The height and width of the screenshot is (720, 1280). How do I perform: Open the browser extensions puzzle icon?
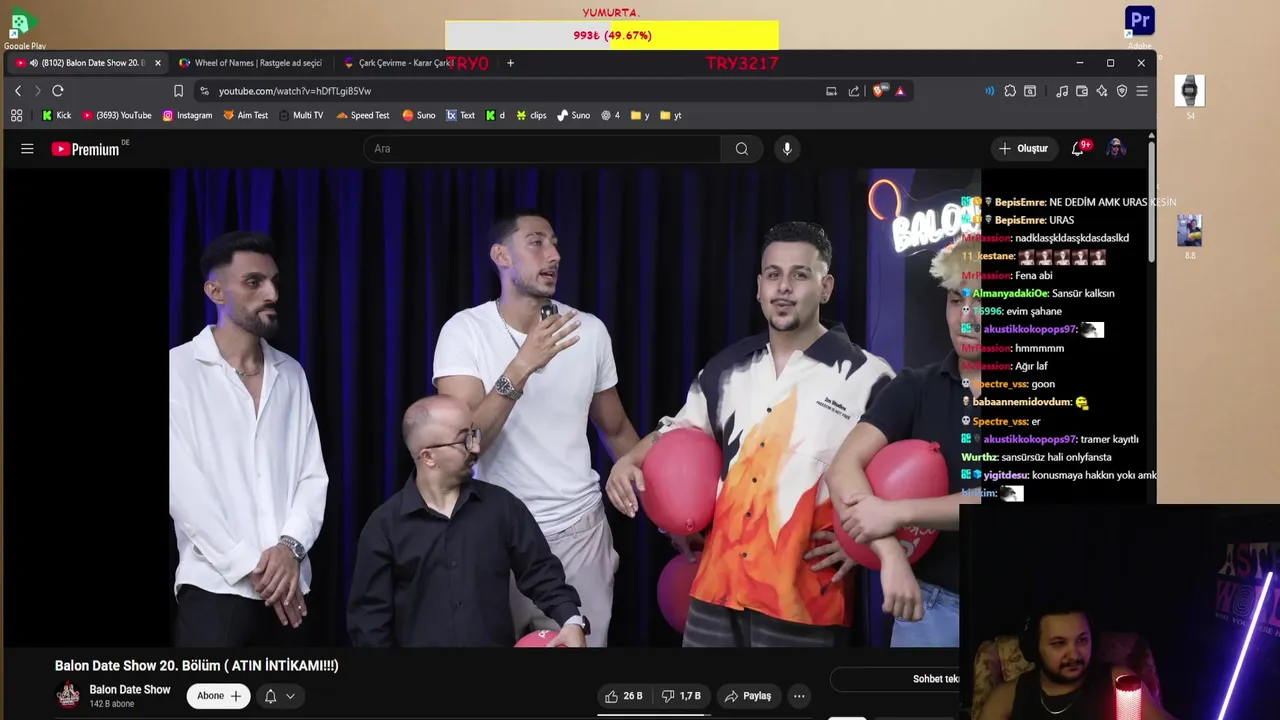coord(1010,91)
